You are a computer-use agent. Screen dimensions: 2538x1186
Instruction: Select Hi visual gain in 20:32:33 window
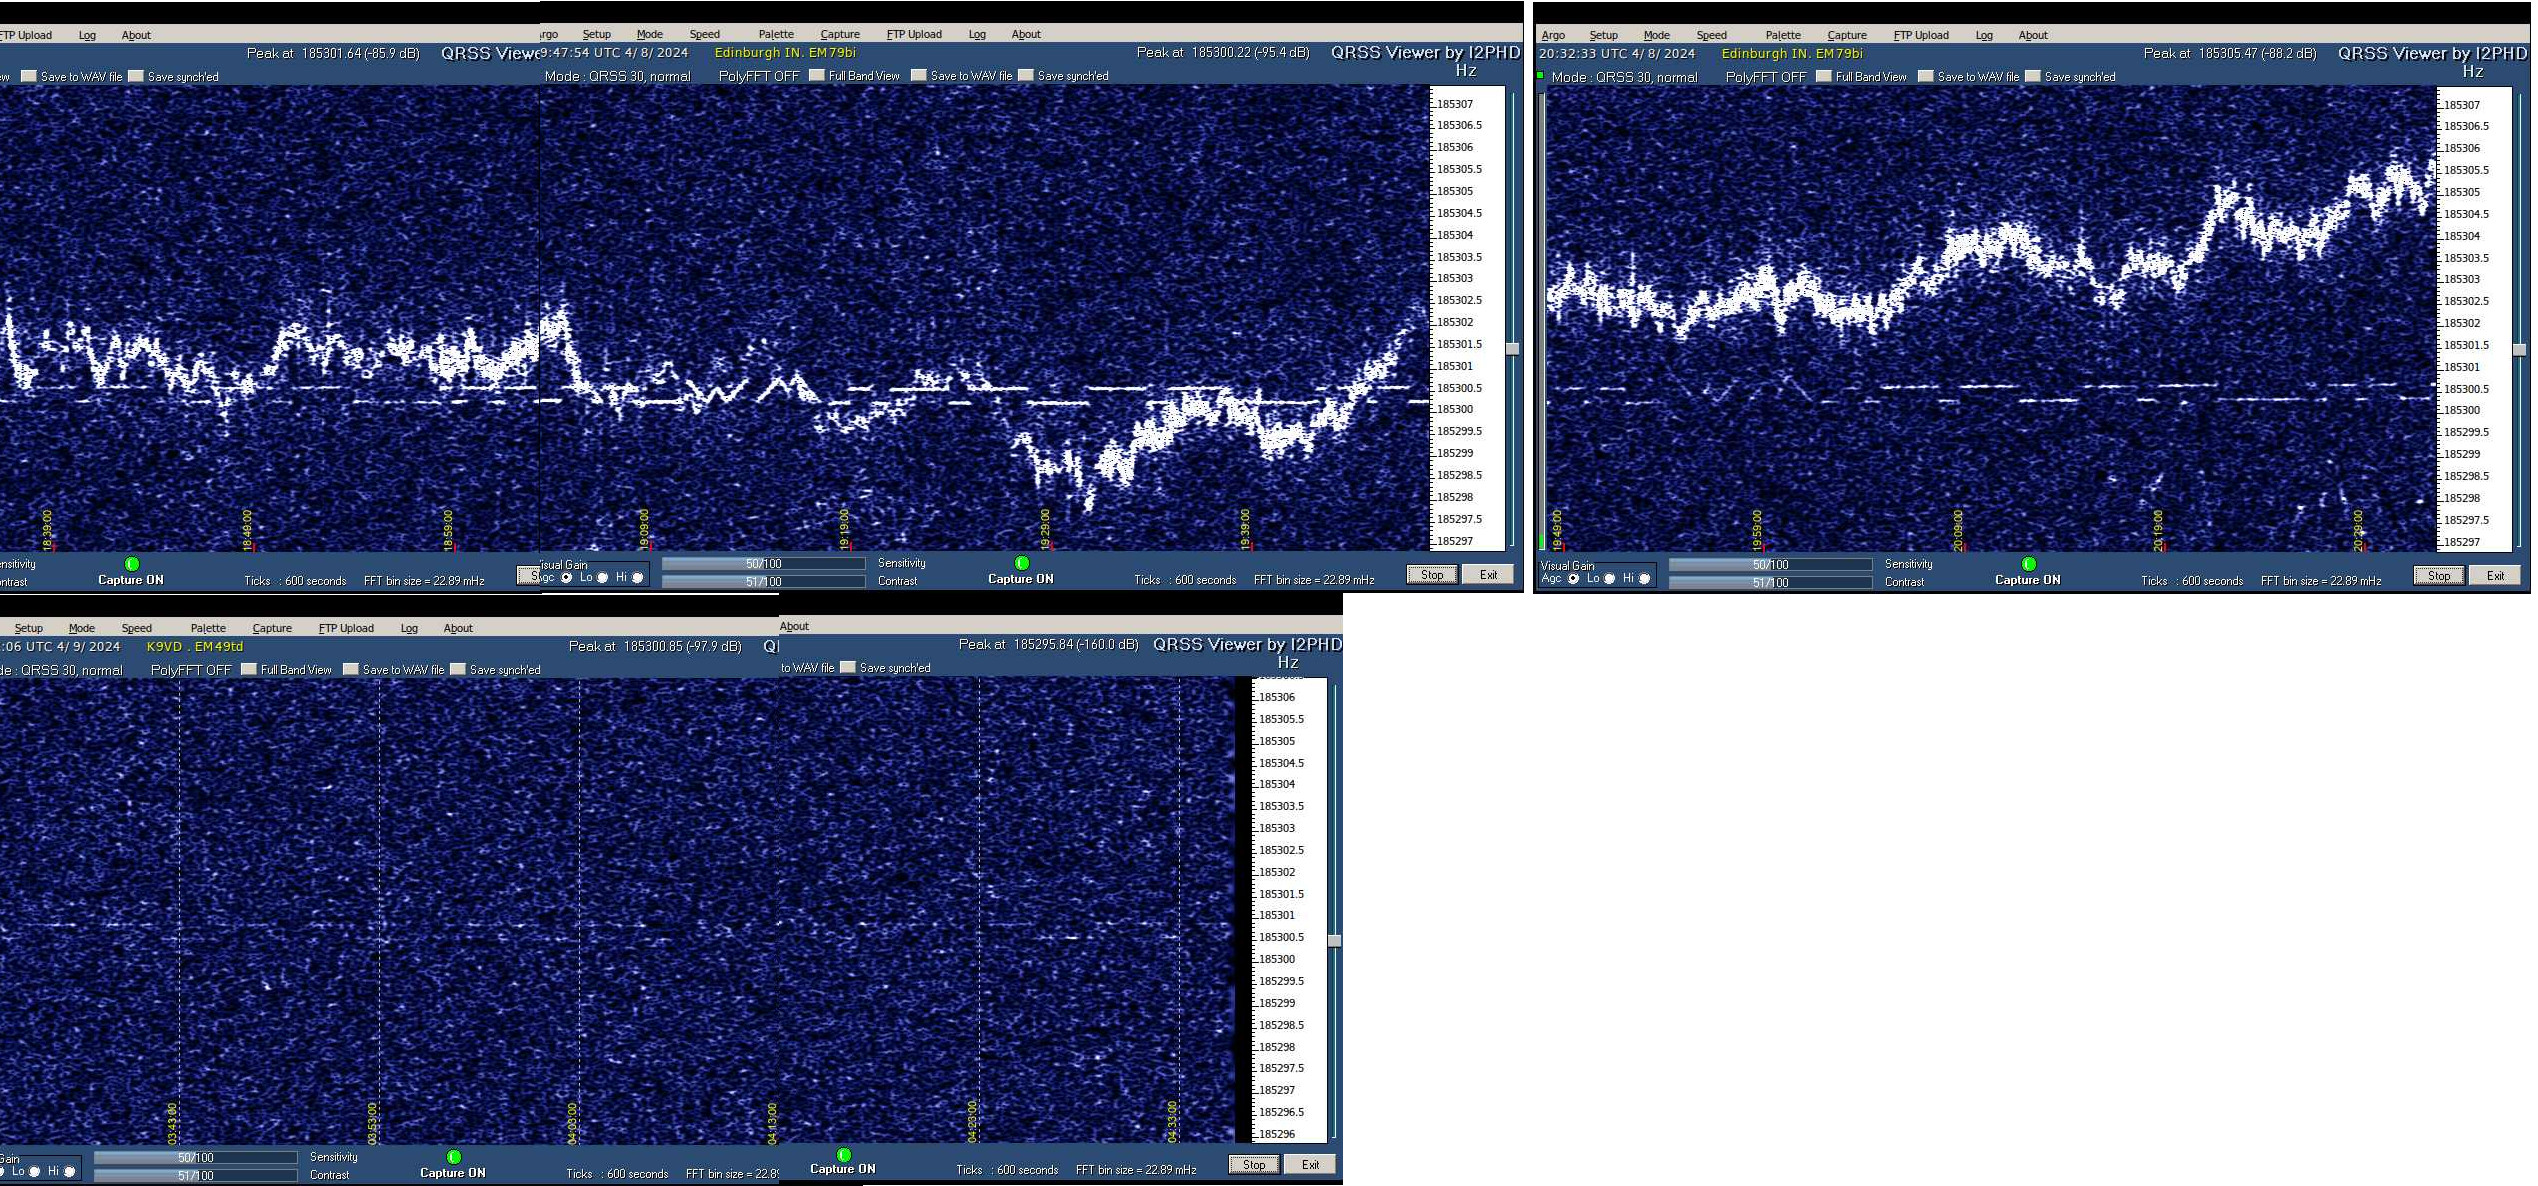point(1644,579)
